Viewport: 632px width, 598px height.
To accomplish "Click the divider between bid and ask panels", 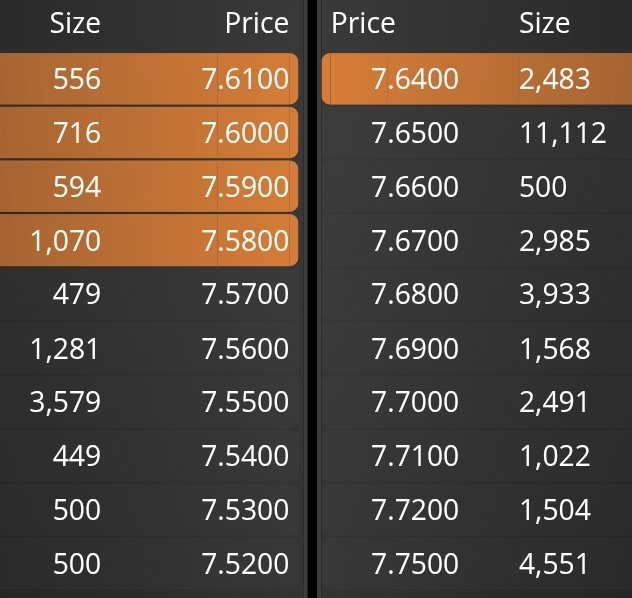I will click(x=311, y=300).
